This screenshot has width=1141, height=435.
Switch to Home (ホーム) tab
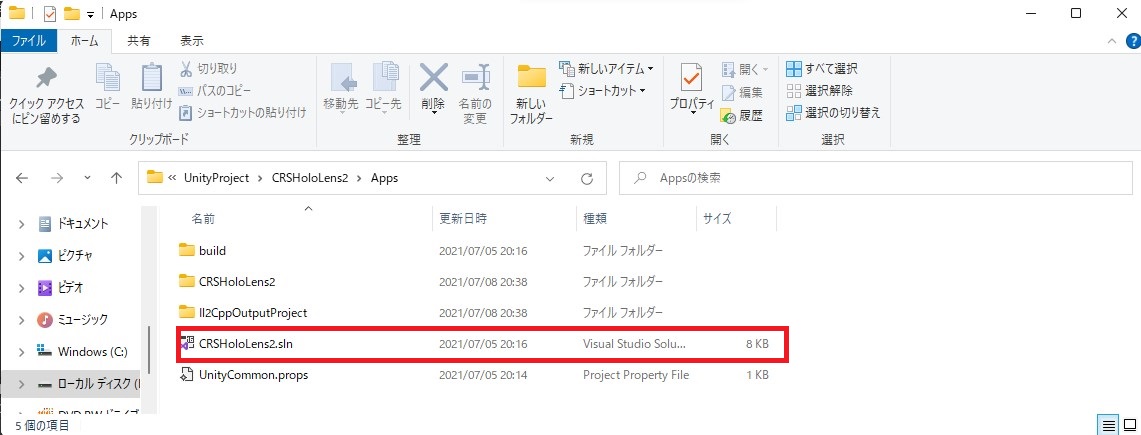click(85, 41)
